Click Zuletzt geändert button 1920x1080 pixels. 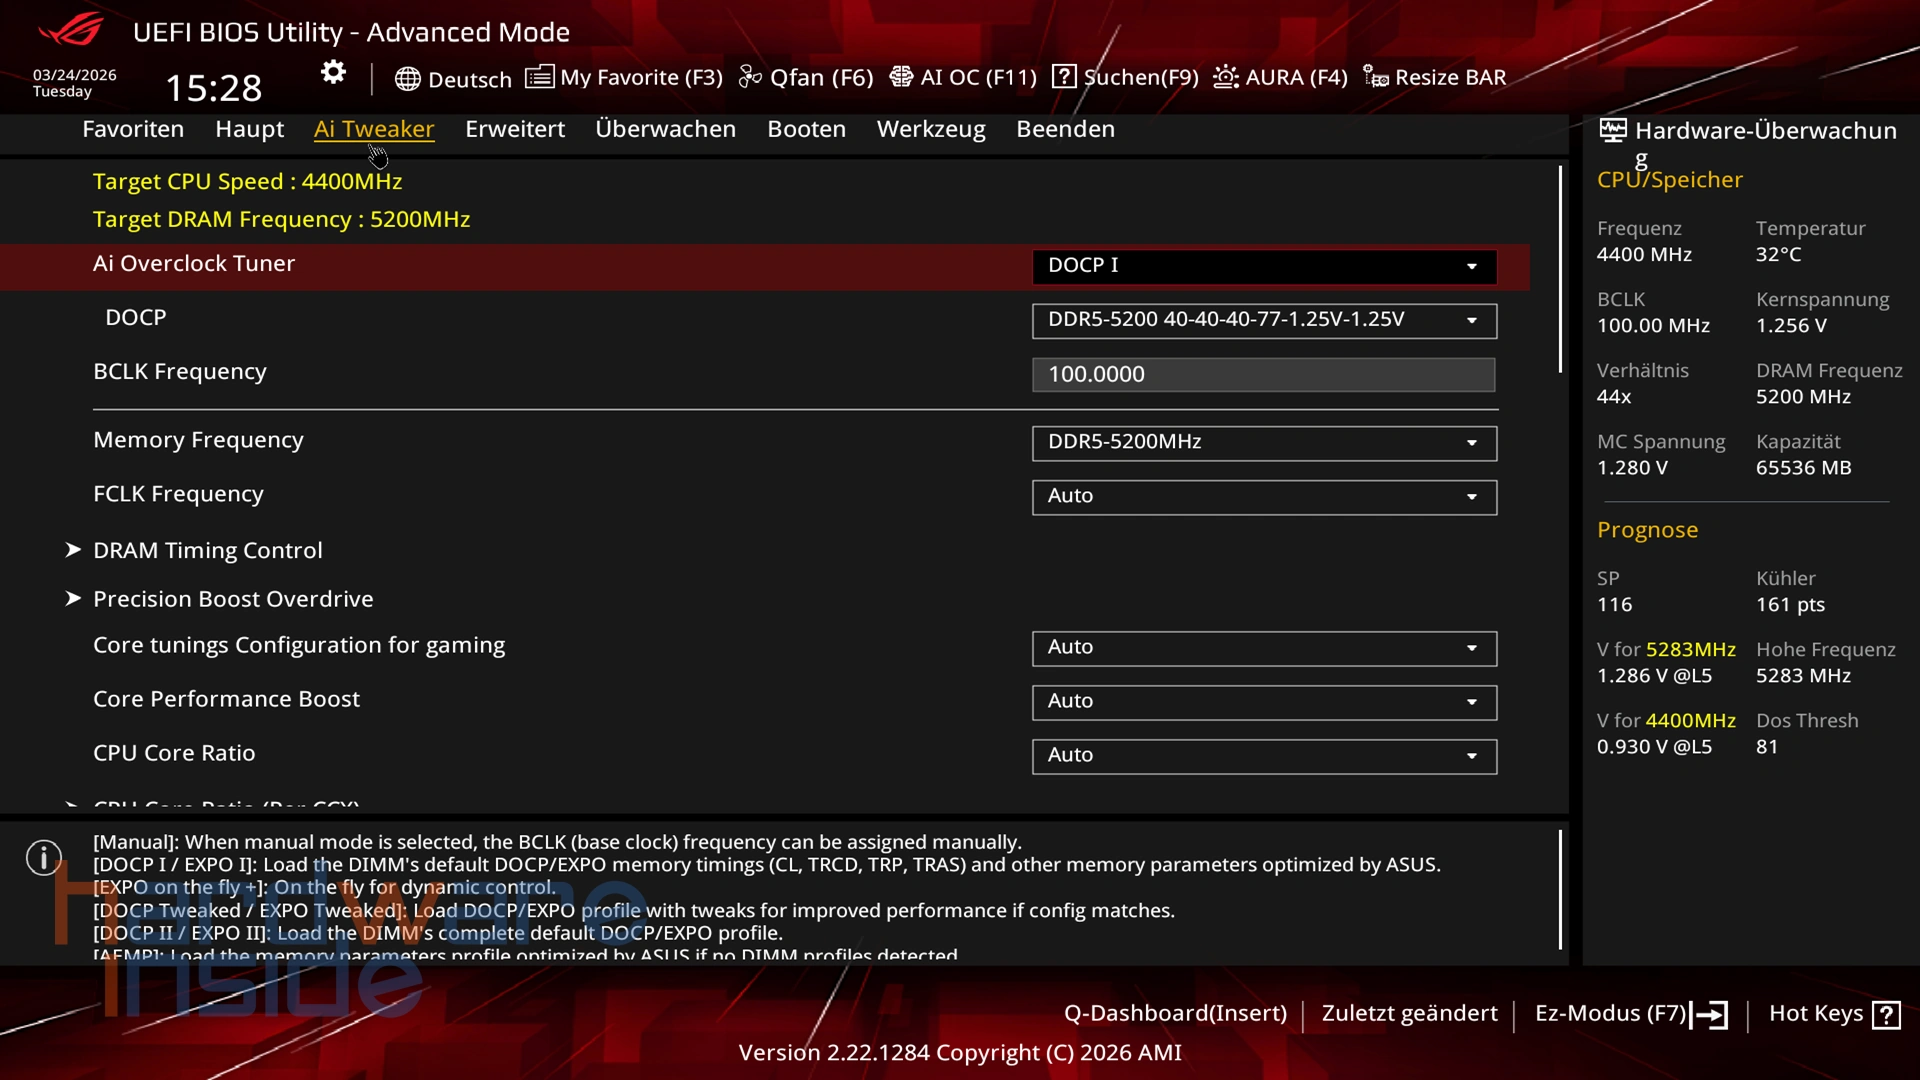[x=1409, y=1013]
